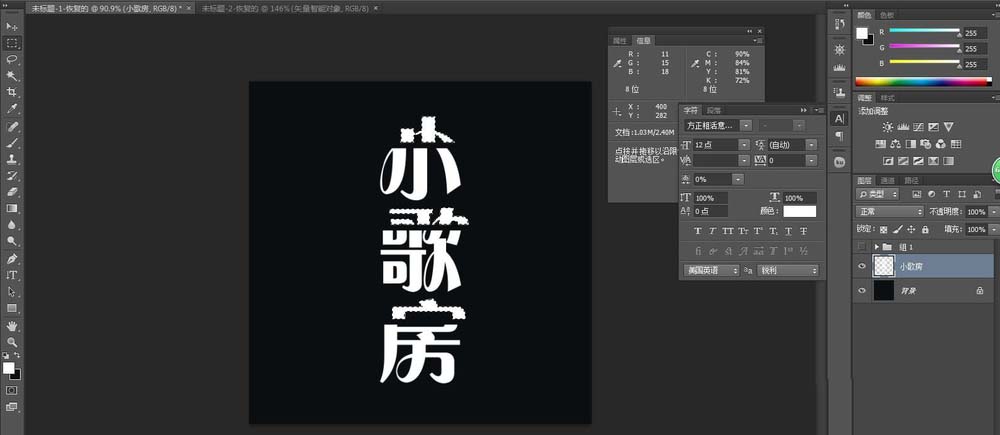Select the Horizontal Type tool
Screen dimensions: 1000x435
[x=13, y=274]
